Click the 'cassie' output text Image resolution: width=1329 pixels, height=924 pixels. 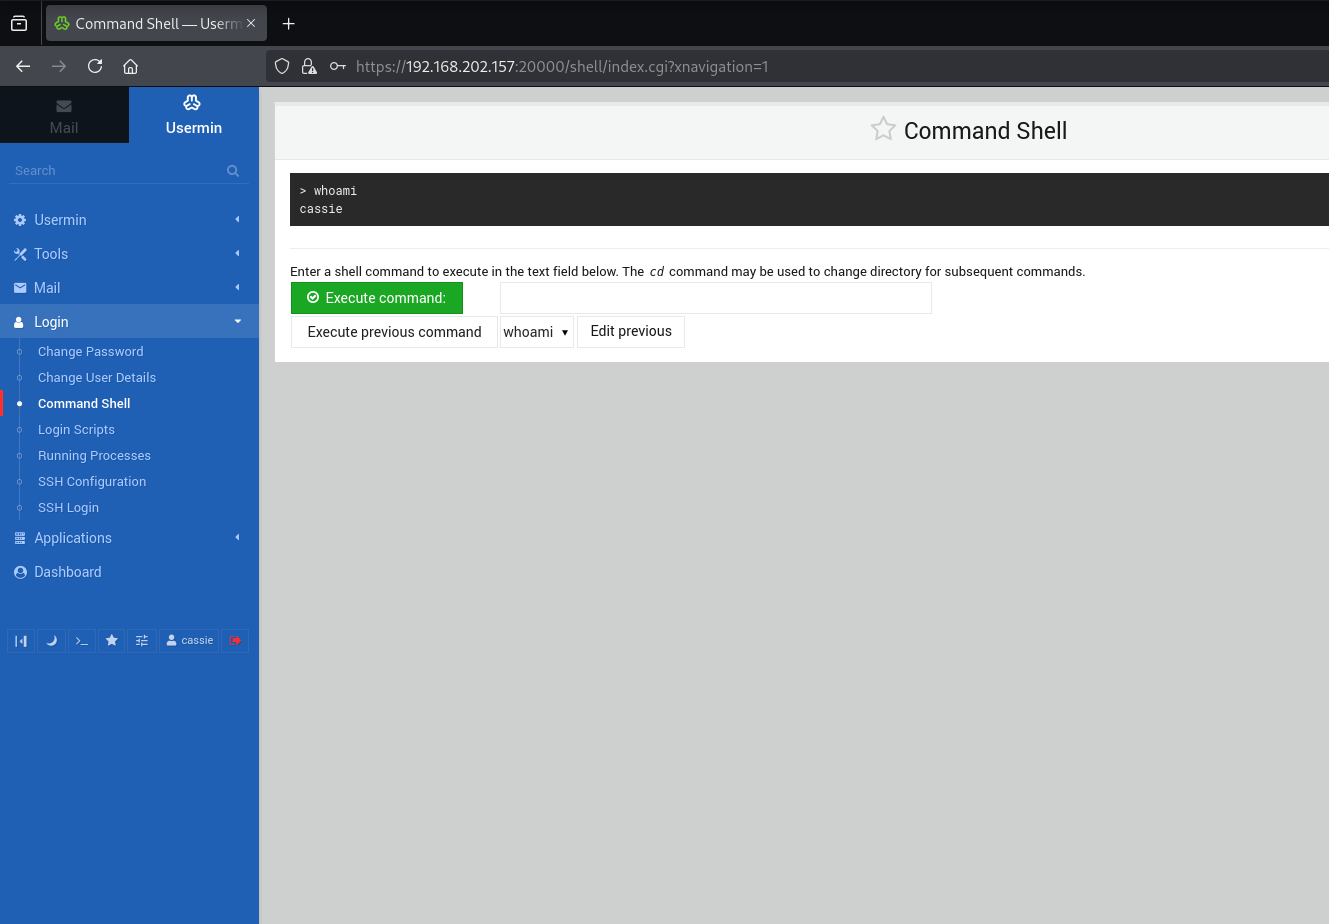321,209
